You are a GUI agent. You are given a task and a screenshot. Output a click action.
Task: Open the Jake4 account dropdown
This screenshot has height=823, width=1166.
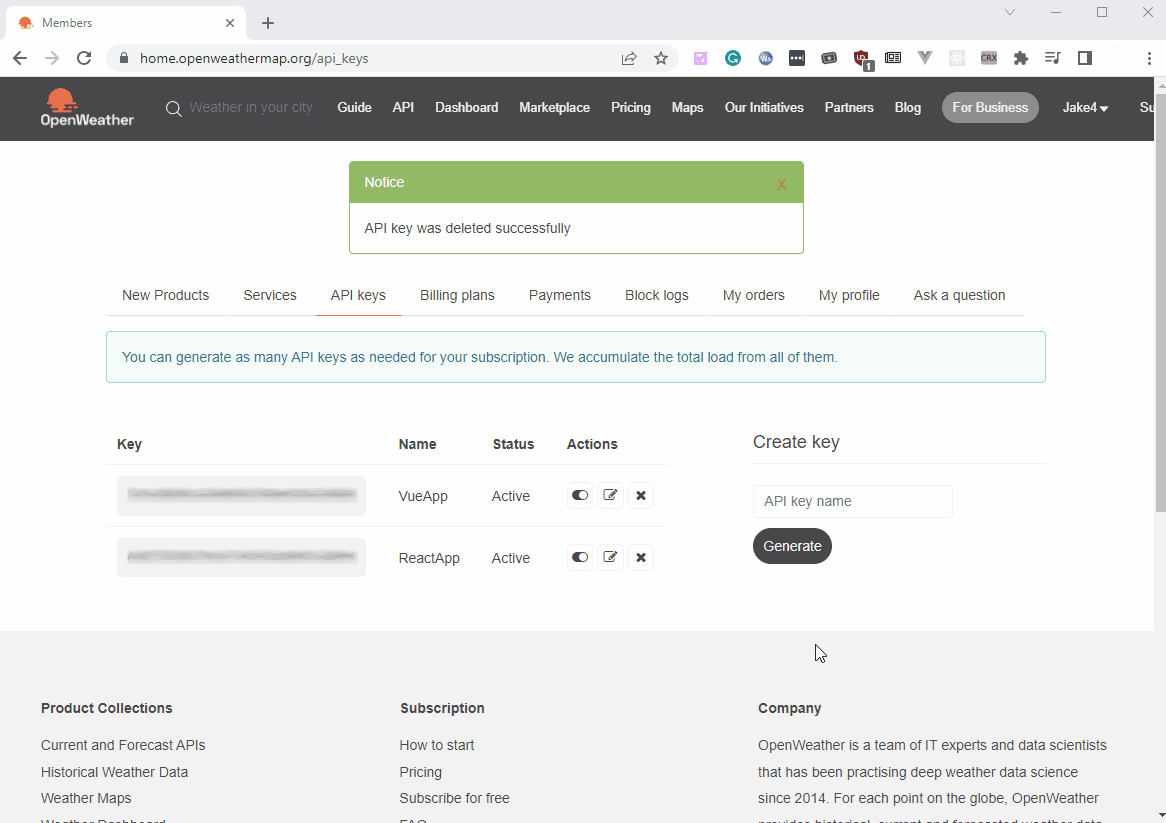click(x=1085, y=108)
